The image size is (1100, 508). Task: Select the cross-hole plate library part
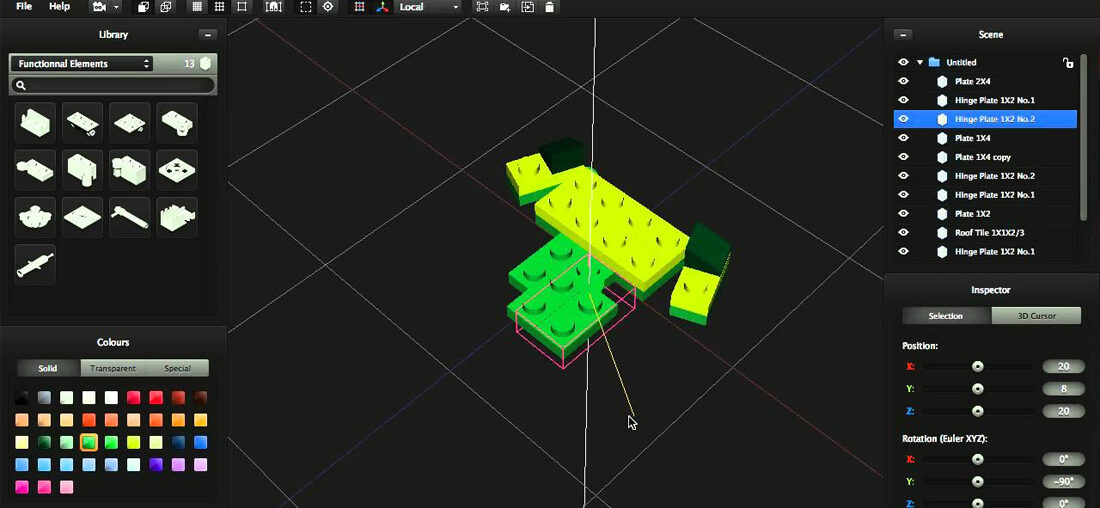coord(177,170)
